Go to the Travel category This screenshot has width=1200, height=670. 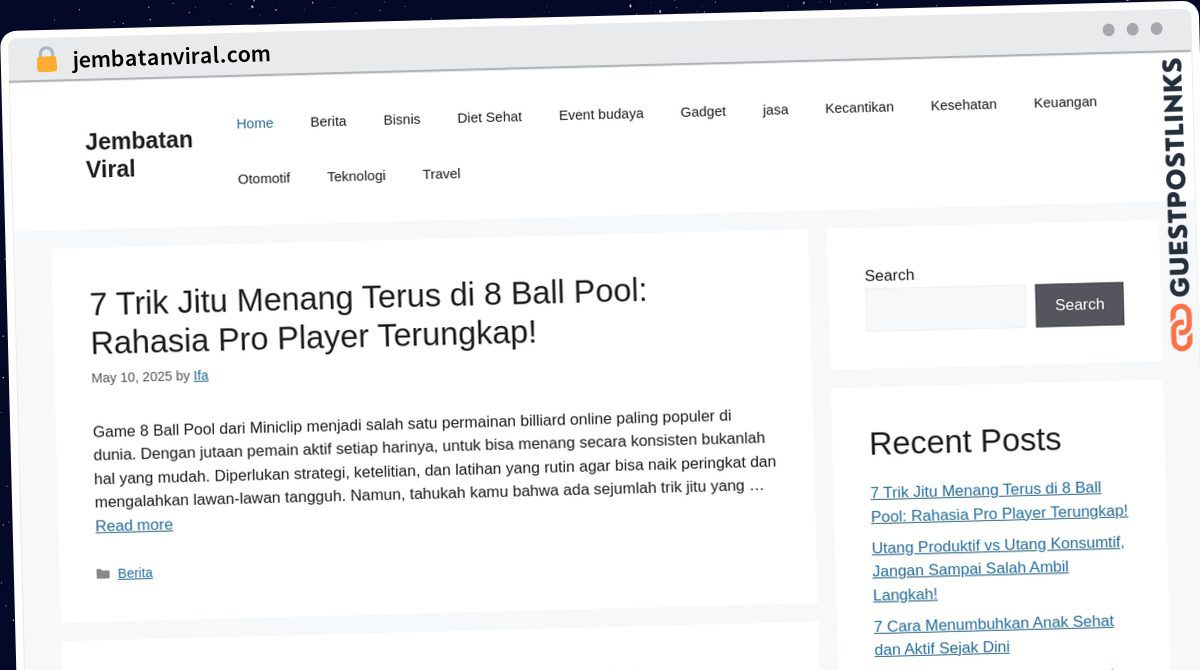click(x=441, y=174)
